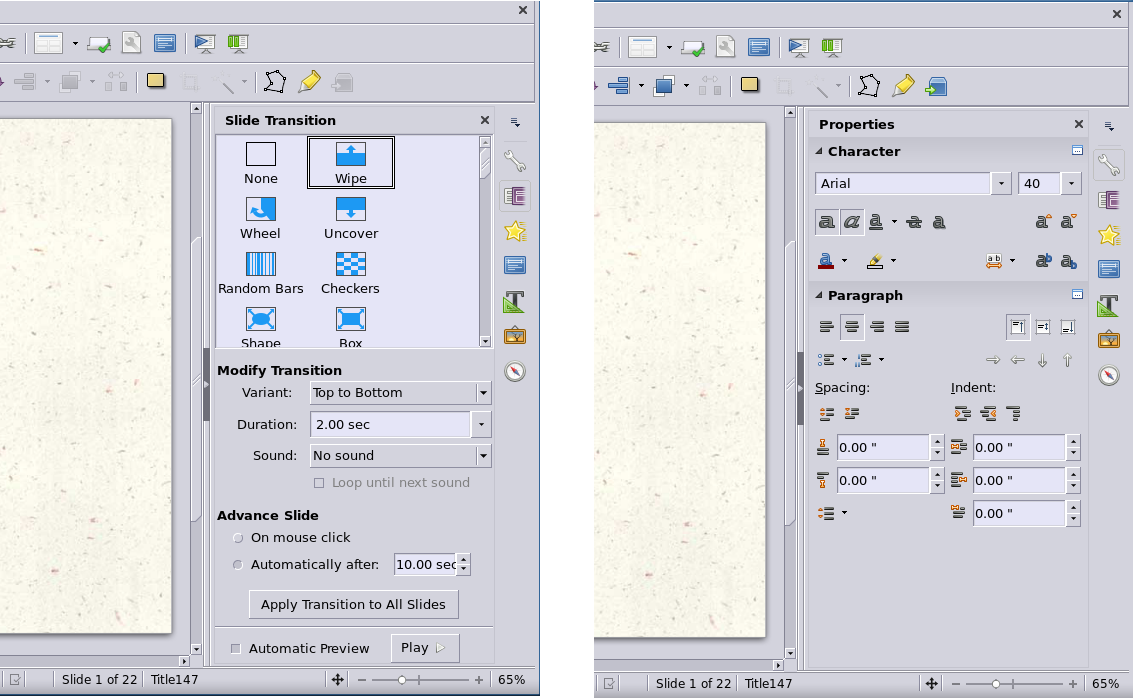Open Slide Transition deck in left sidebar
The height and width of the screenshot is (698, 1133).
point(514,196)
